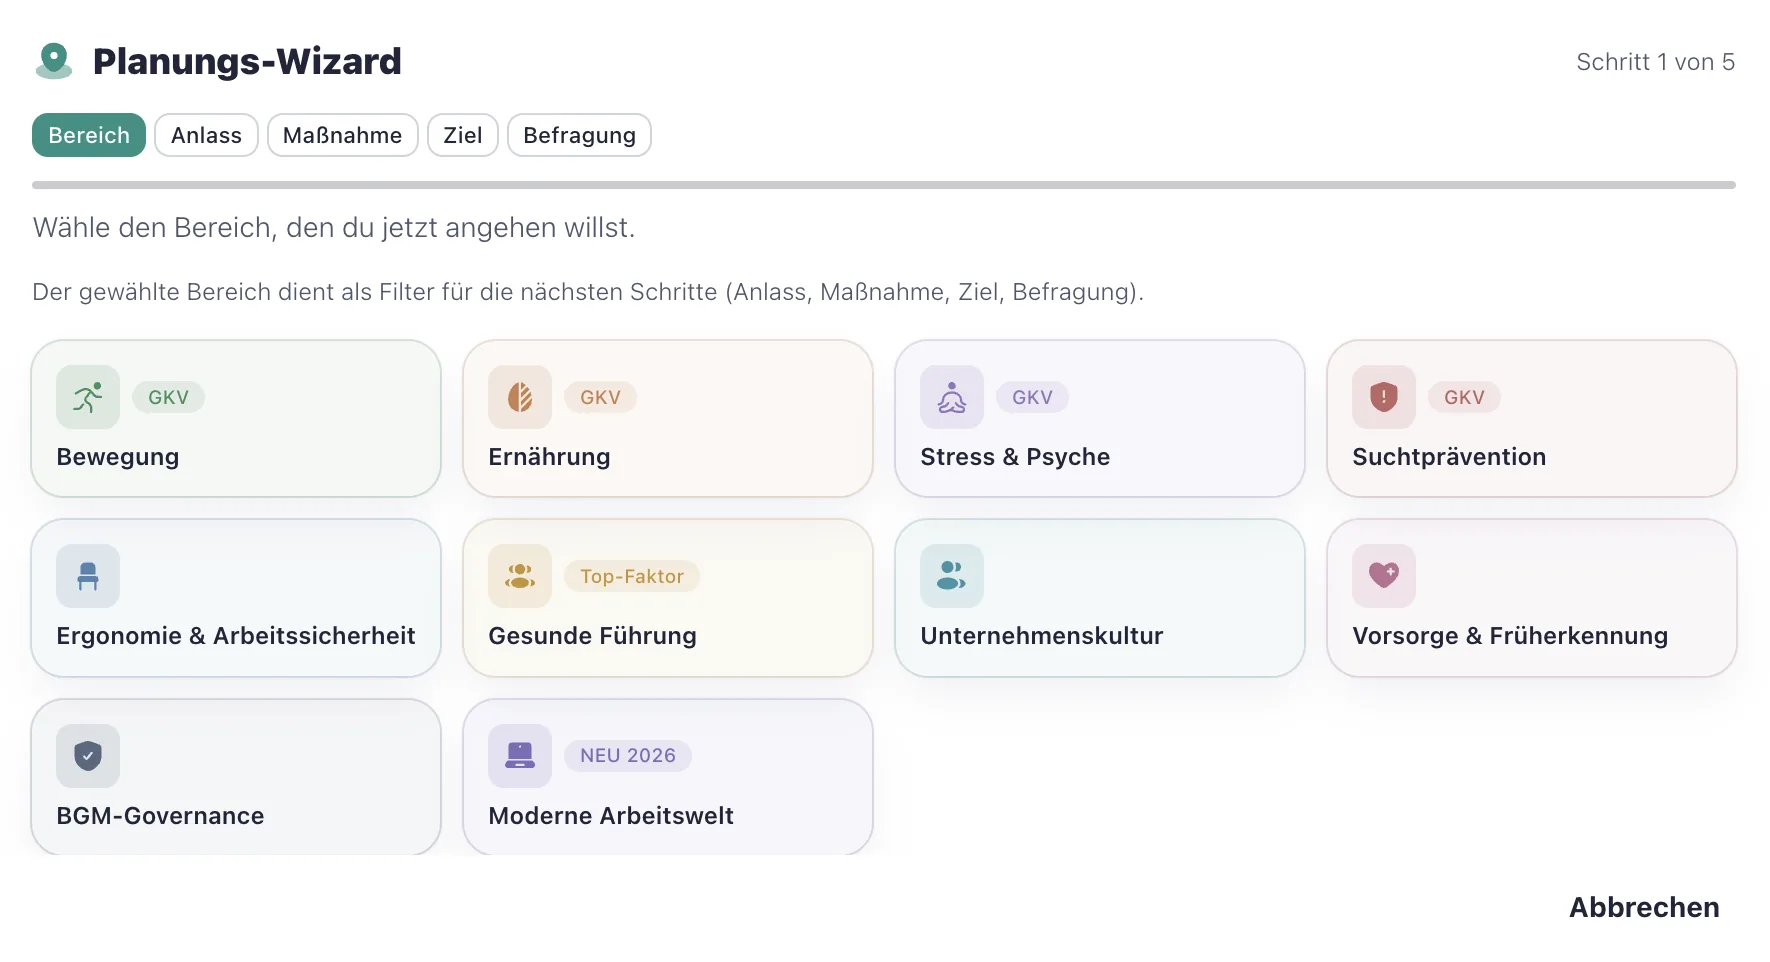Click the chair icon for Ergonomie & Arbeitssicherheit
The image size is (1770, 962).
[88, 576]
